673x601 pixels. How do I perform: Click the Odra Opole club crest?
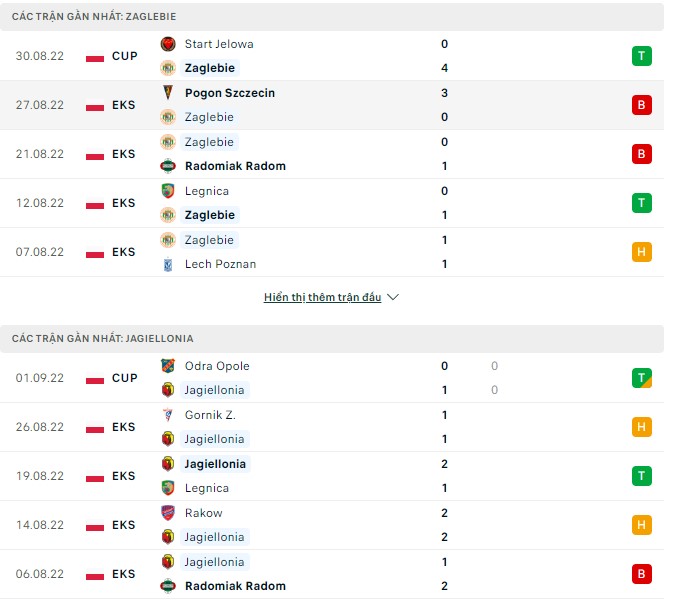[x=168, y=366]
